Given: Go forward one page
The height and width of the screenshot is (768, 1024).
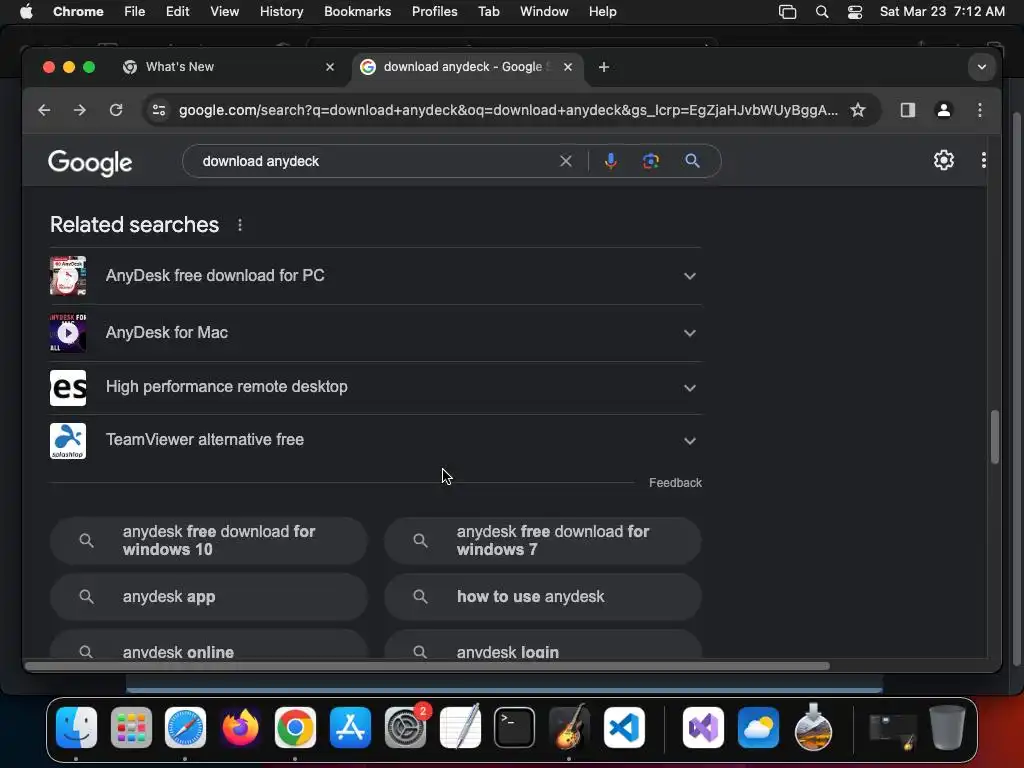Looking at the screenshot, I should click(x=80, y=110).
